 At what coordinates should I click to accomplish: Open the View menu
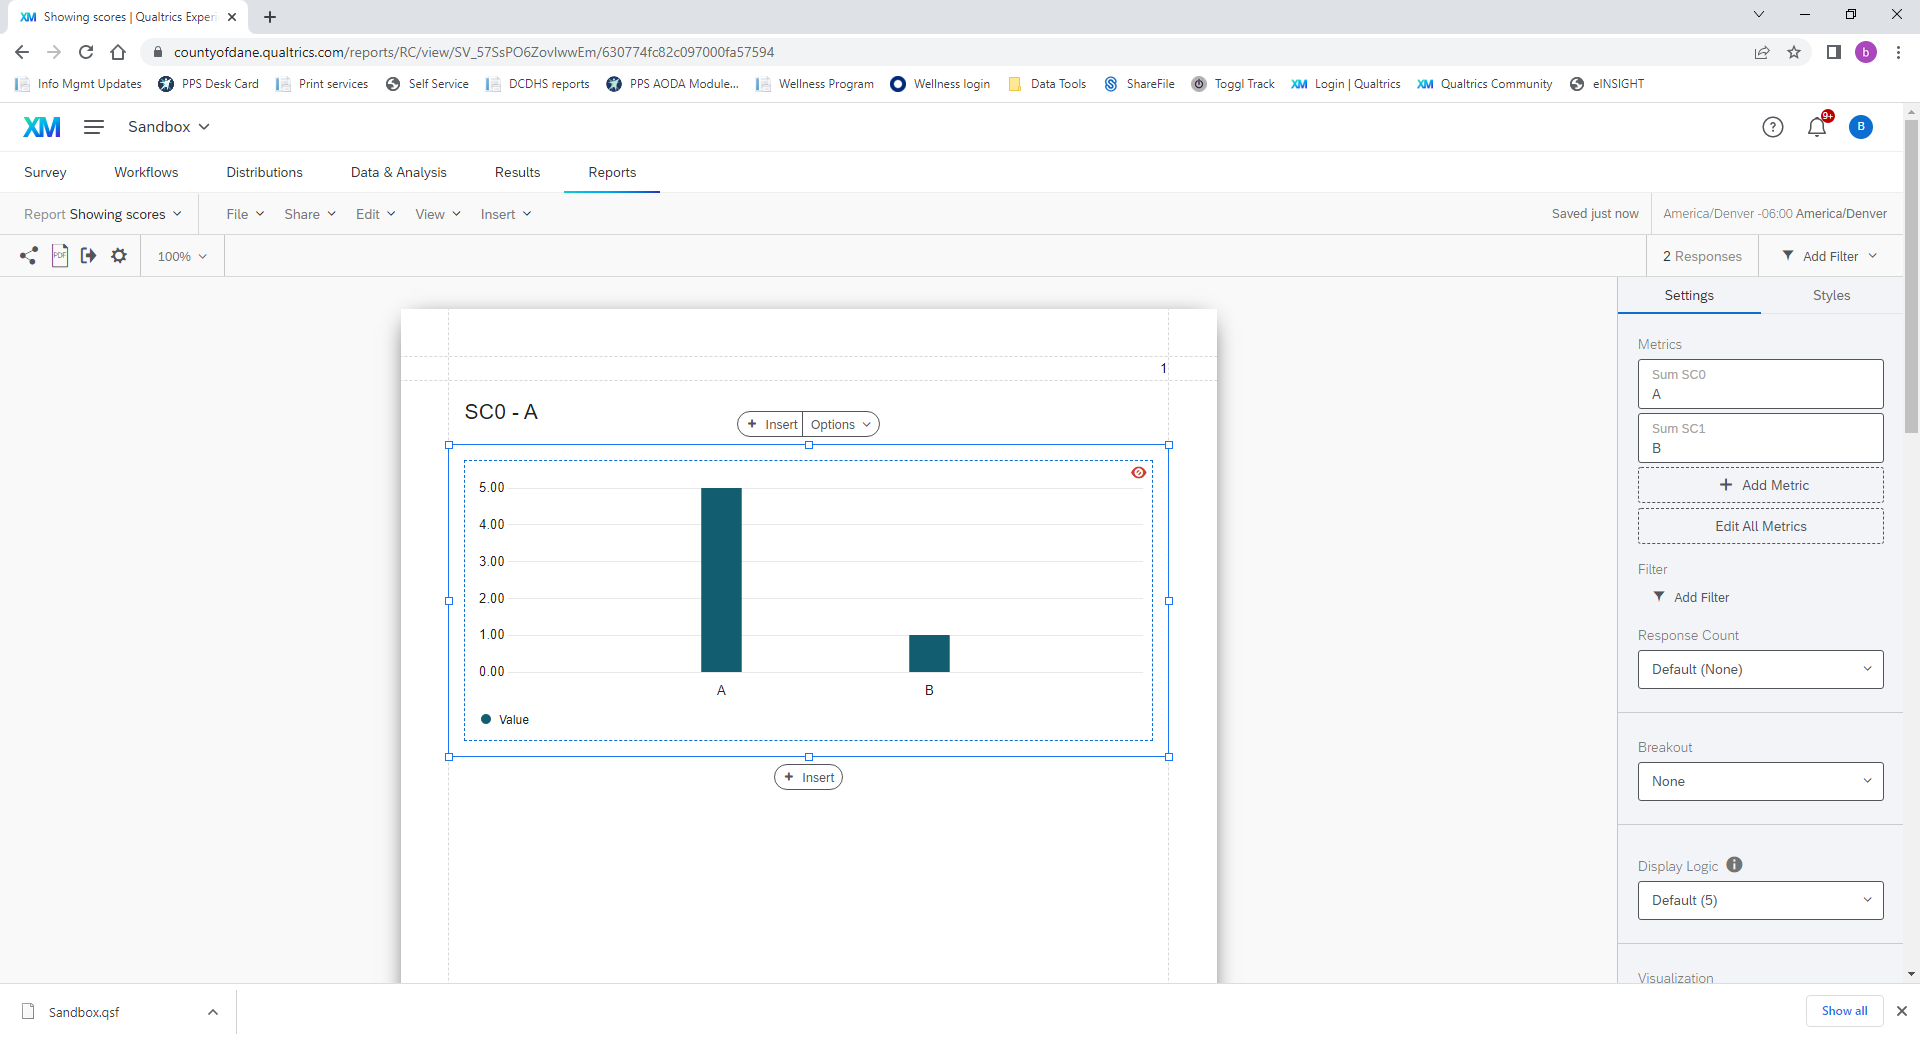coord(438,214)
